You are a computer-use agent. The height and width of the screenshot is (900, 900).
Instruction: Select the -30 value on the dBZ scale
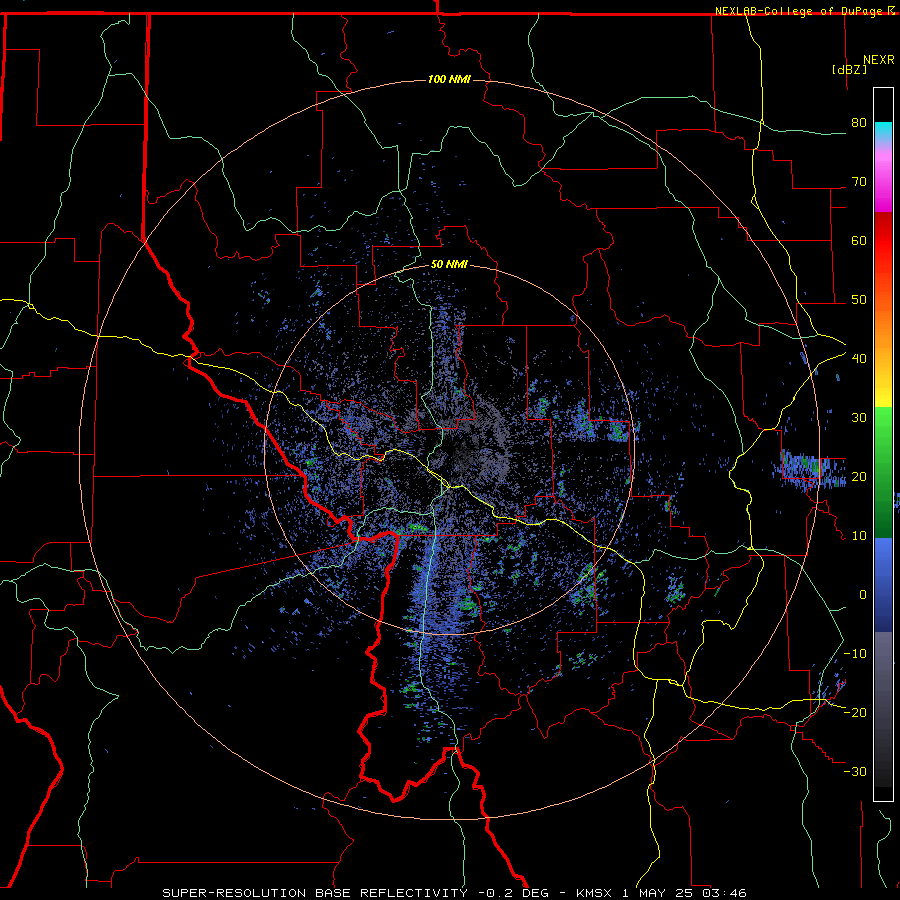click(855, 771)
